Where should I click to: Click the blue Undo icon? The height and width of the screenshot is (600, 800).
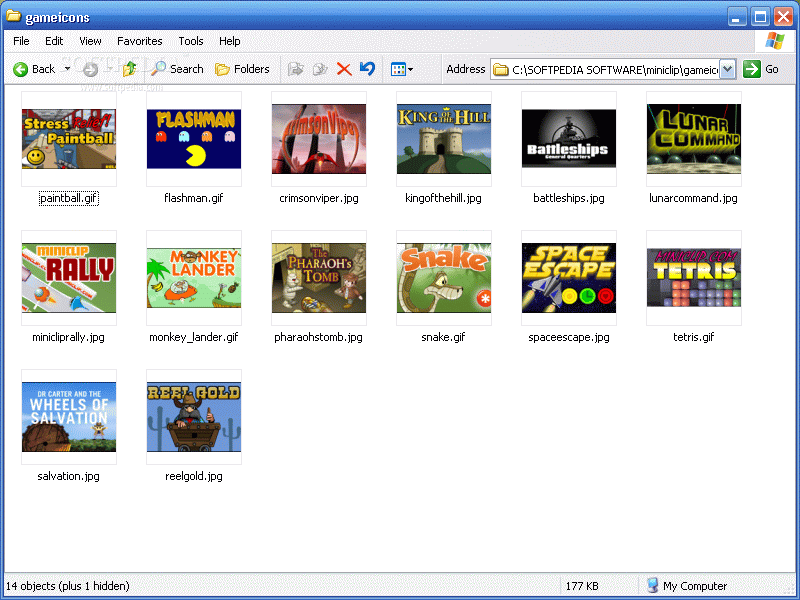pyautogui.click(x=367, y=68)
